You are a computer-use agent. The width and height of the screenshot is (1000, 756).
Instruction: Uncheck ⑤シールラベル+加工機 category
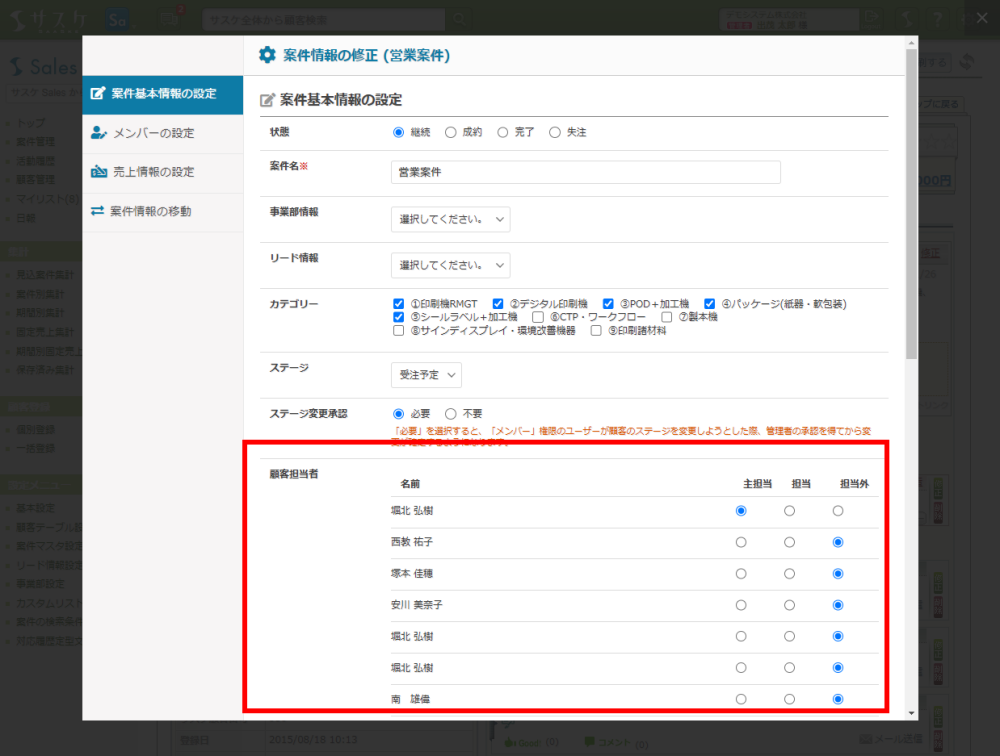click(x=399, y=317)
